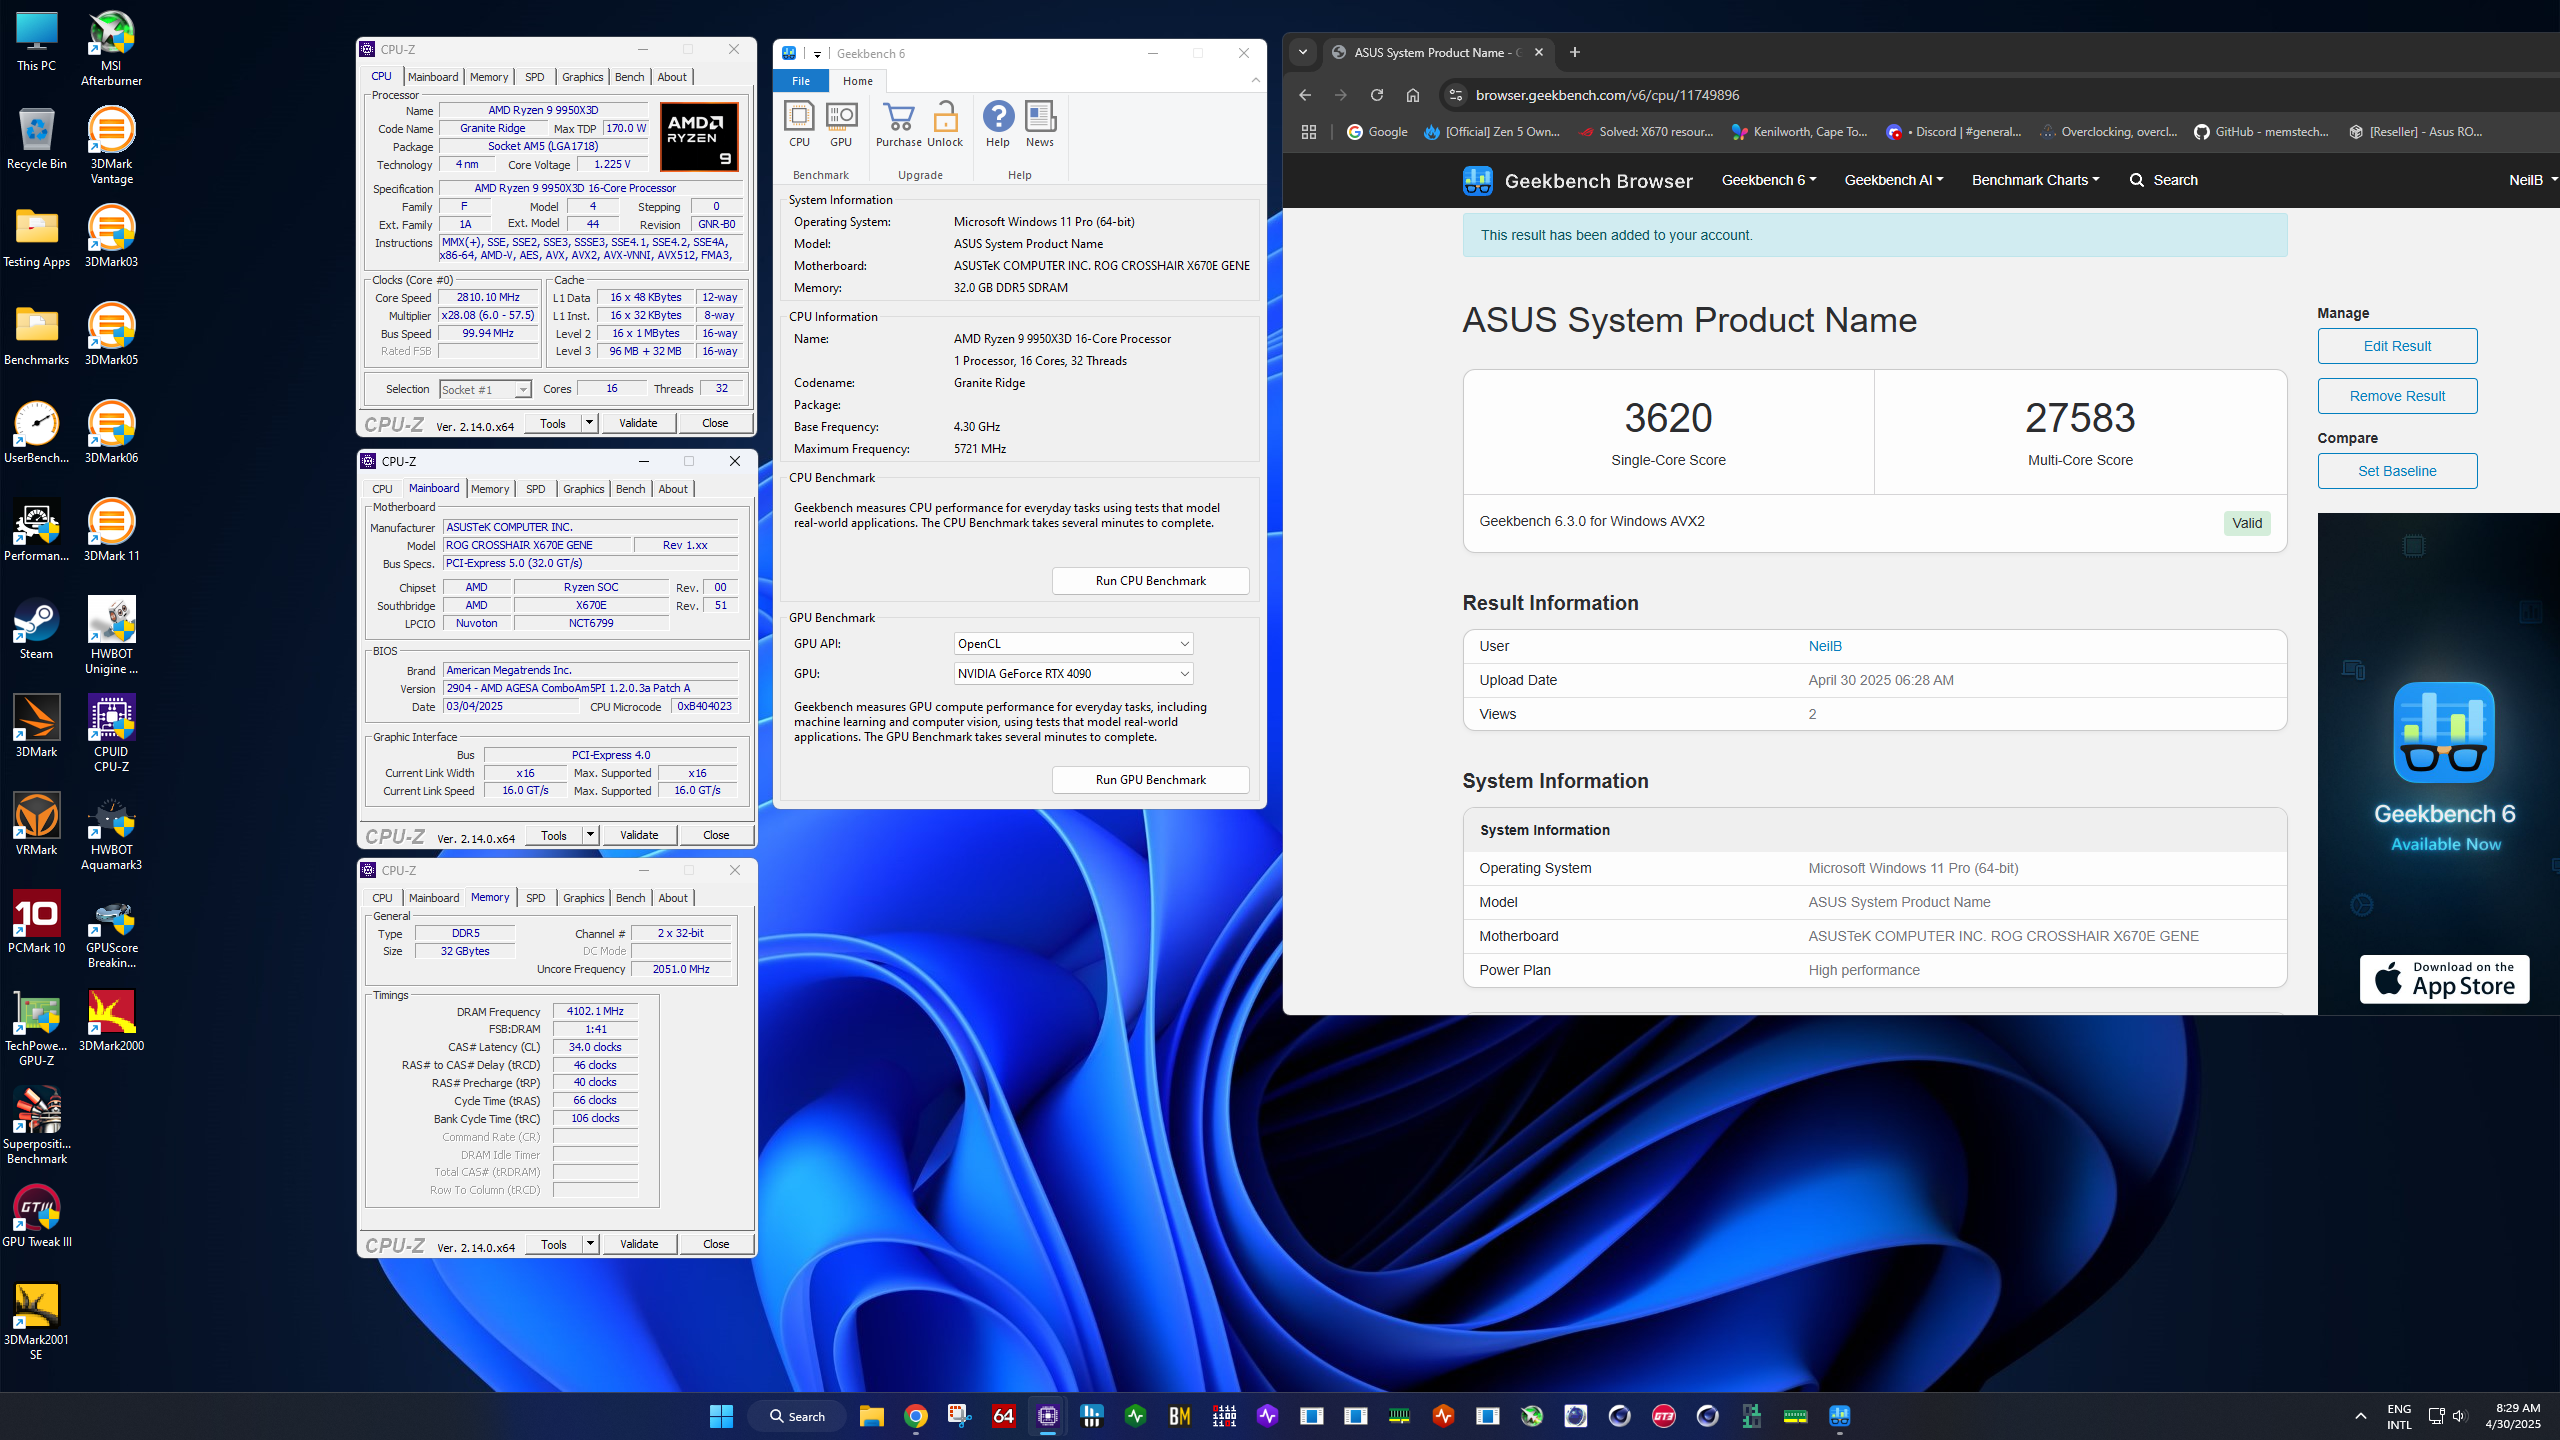The width and height of the screenshot is (2560, 1440).
Task: Open File Explorer from the taskbar
Action: click(x=871, y=1416)
